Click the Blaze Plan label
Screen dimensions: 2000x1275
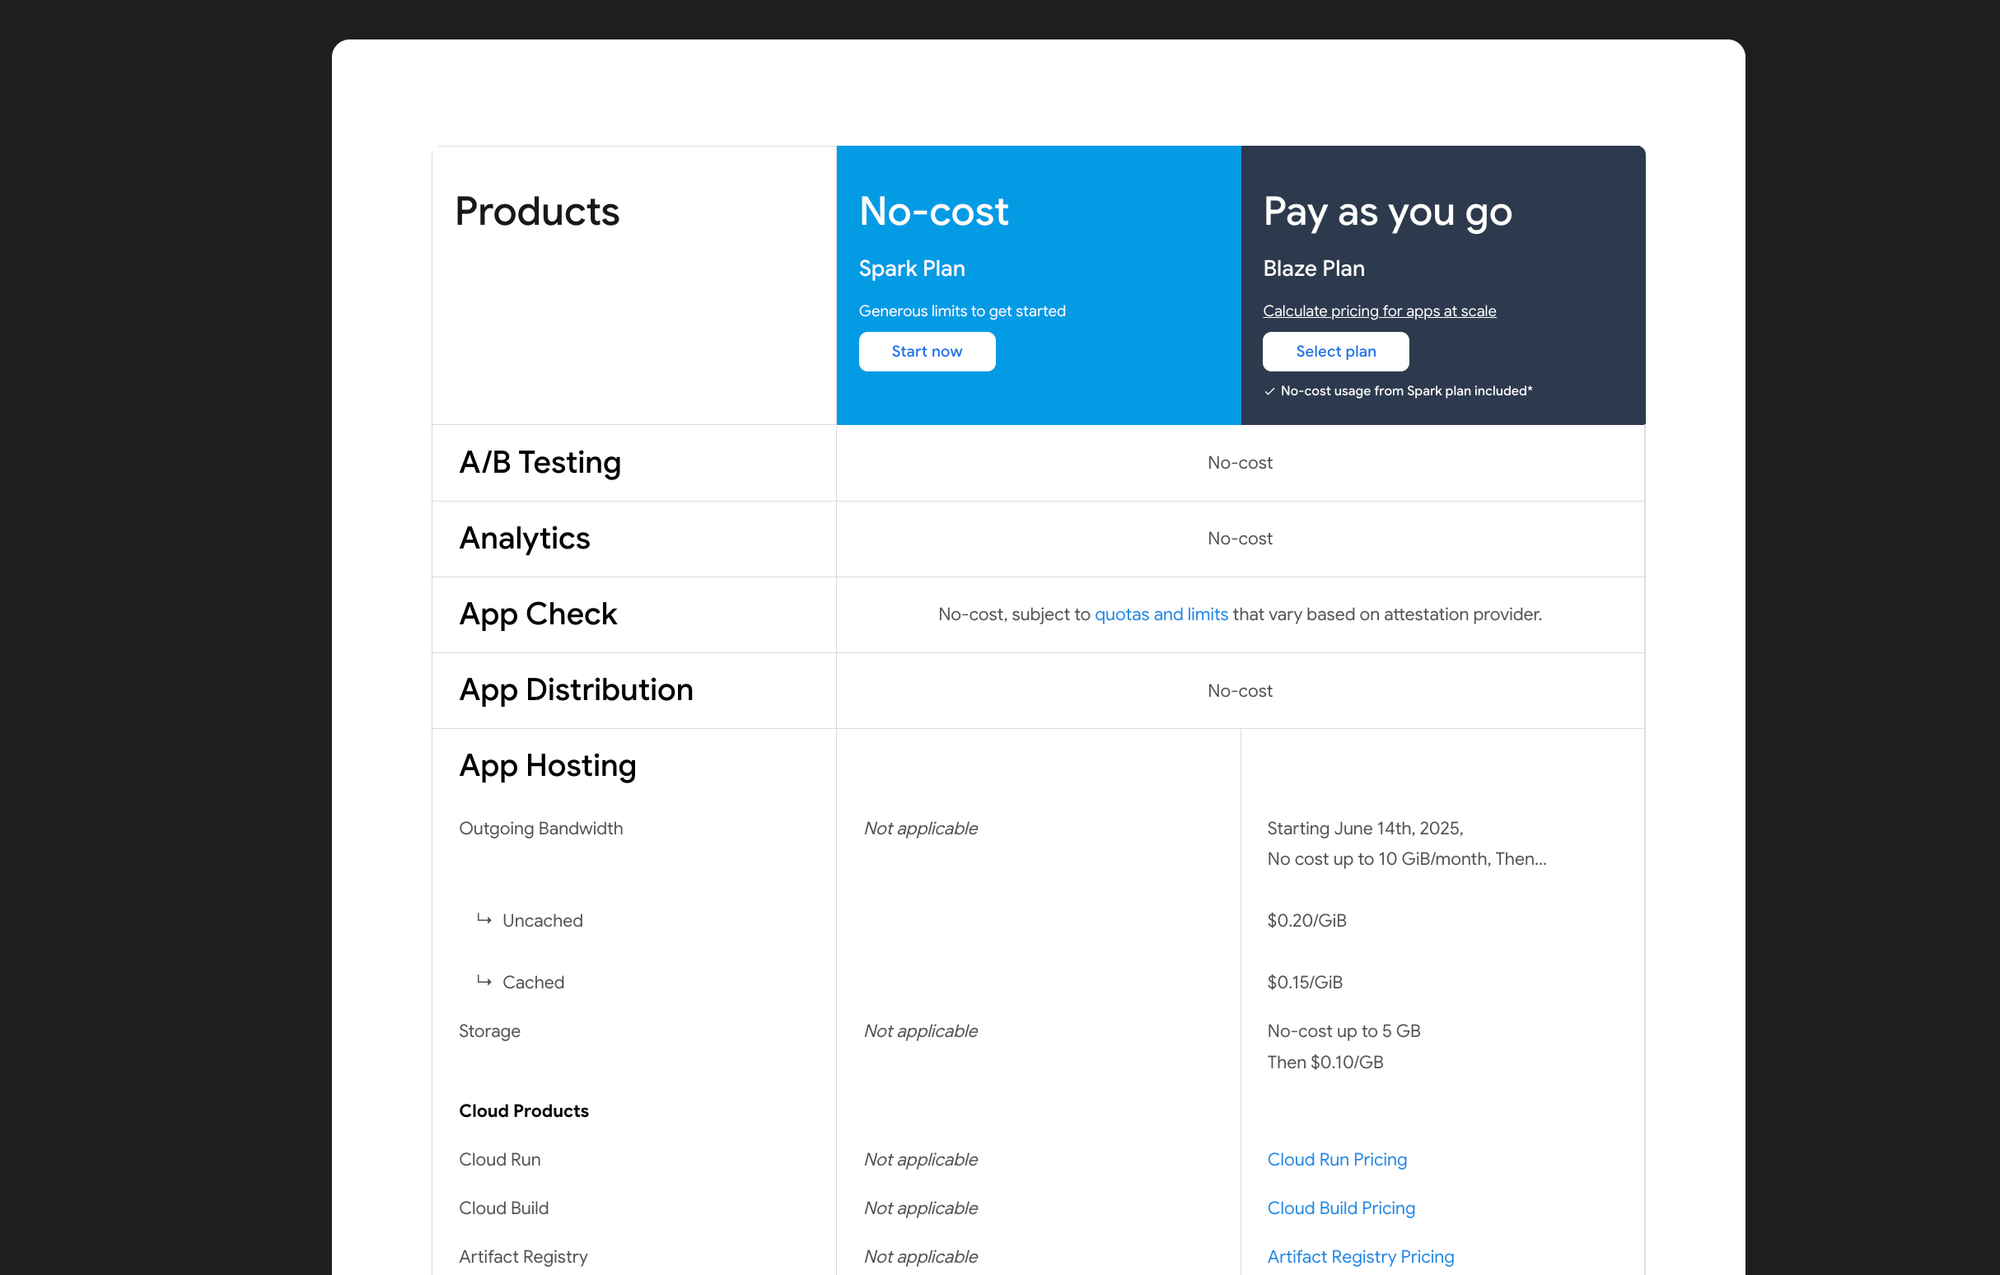point(1313,268)
